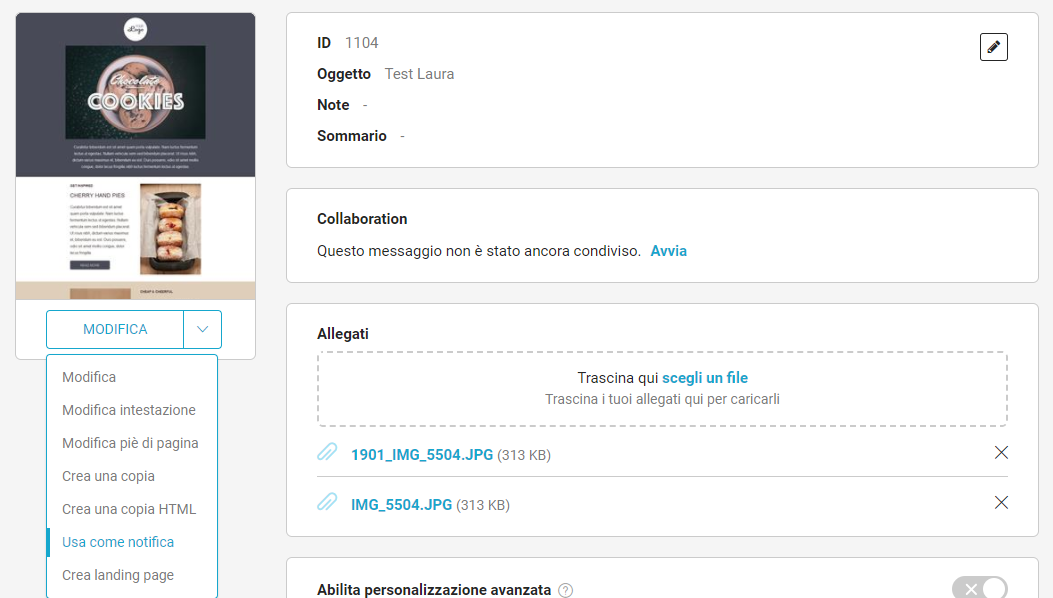Click paperclip icon beside IMG_5504.JPG
Screen dimensions: 1053x598
coord(327,503)
